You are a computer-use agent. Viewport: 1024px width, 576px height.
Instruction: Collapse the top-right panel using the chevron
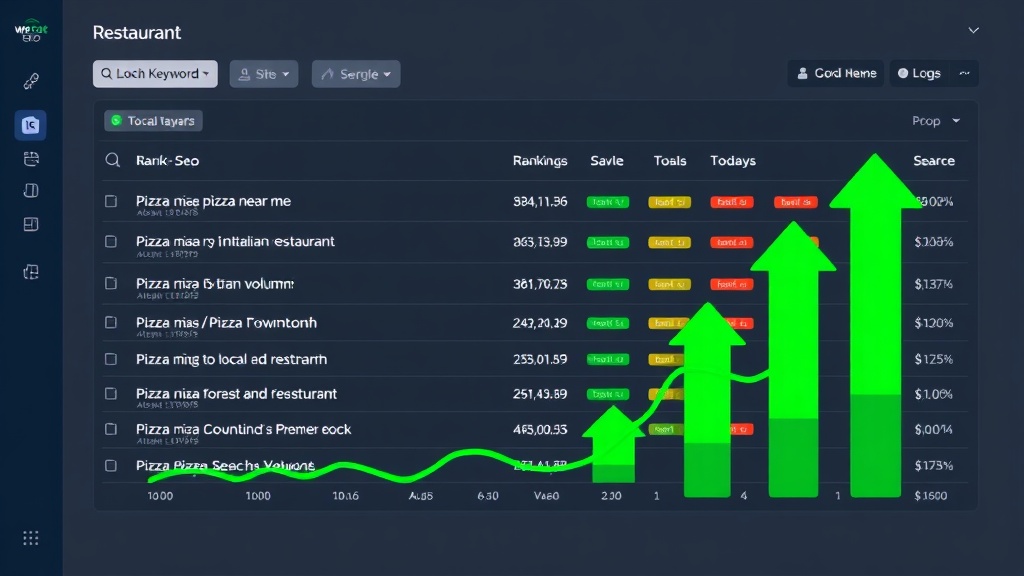[973, 30]
